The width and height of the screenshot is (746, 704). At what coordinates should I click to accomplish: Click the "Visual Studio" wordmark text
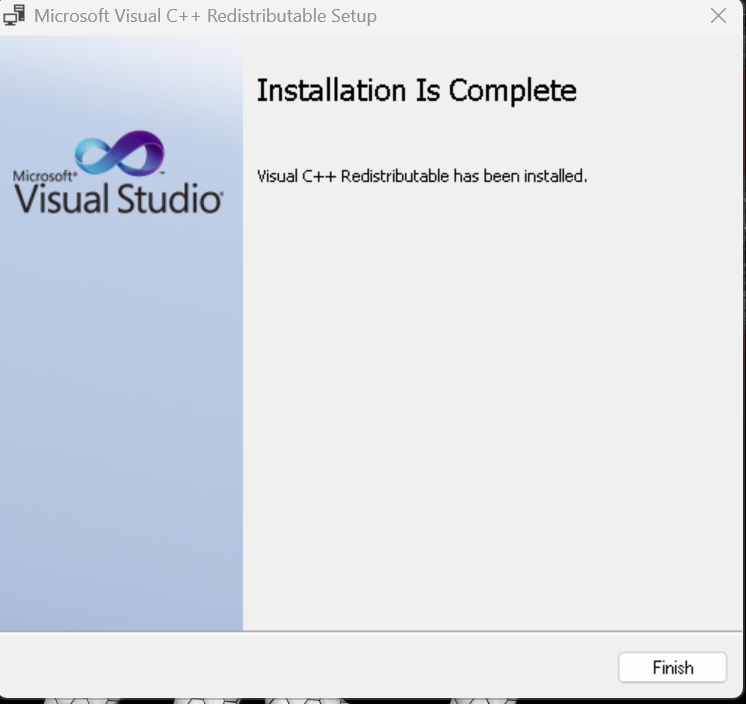tap(118, 198)
